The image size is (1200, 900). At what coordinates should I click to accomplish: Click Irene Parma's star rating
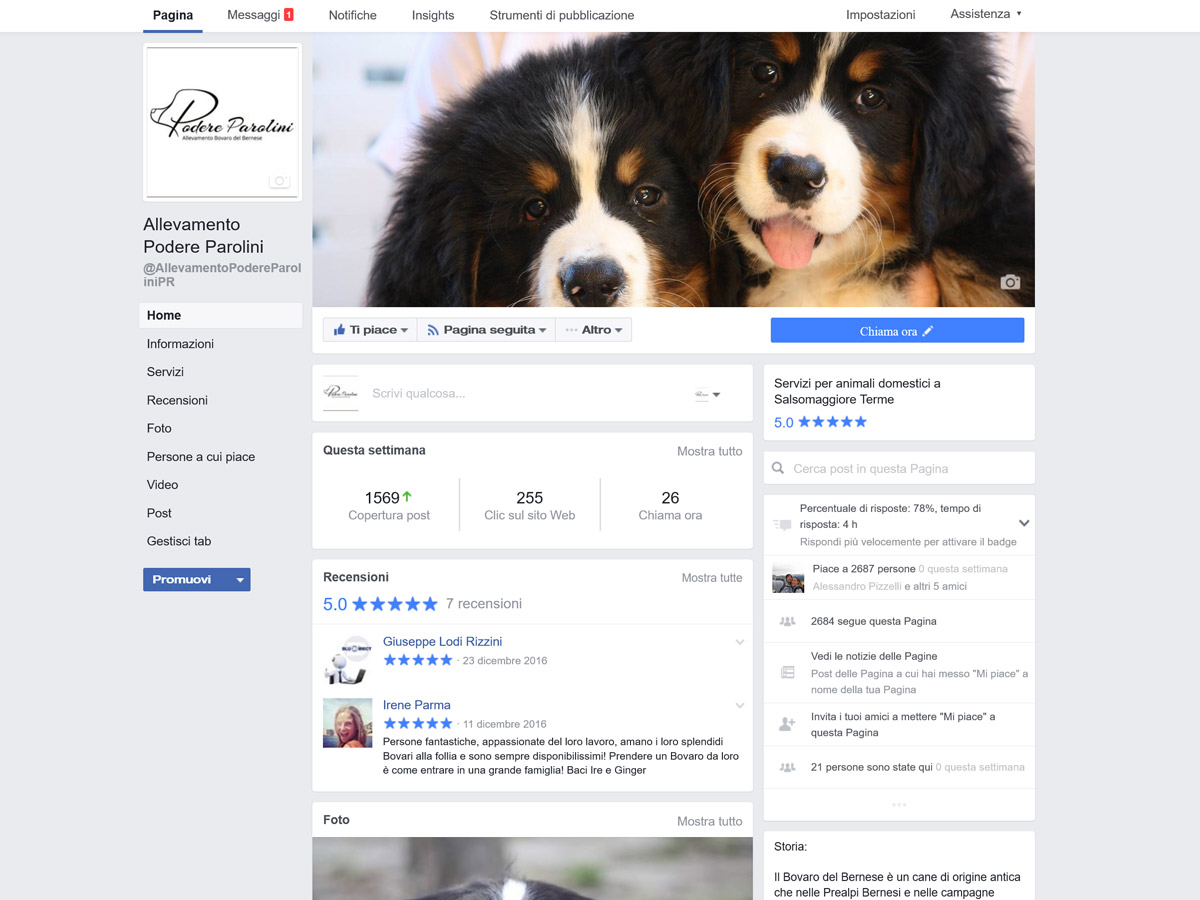pyautogui.click(x=418, y=723)
